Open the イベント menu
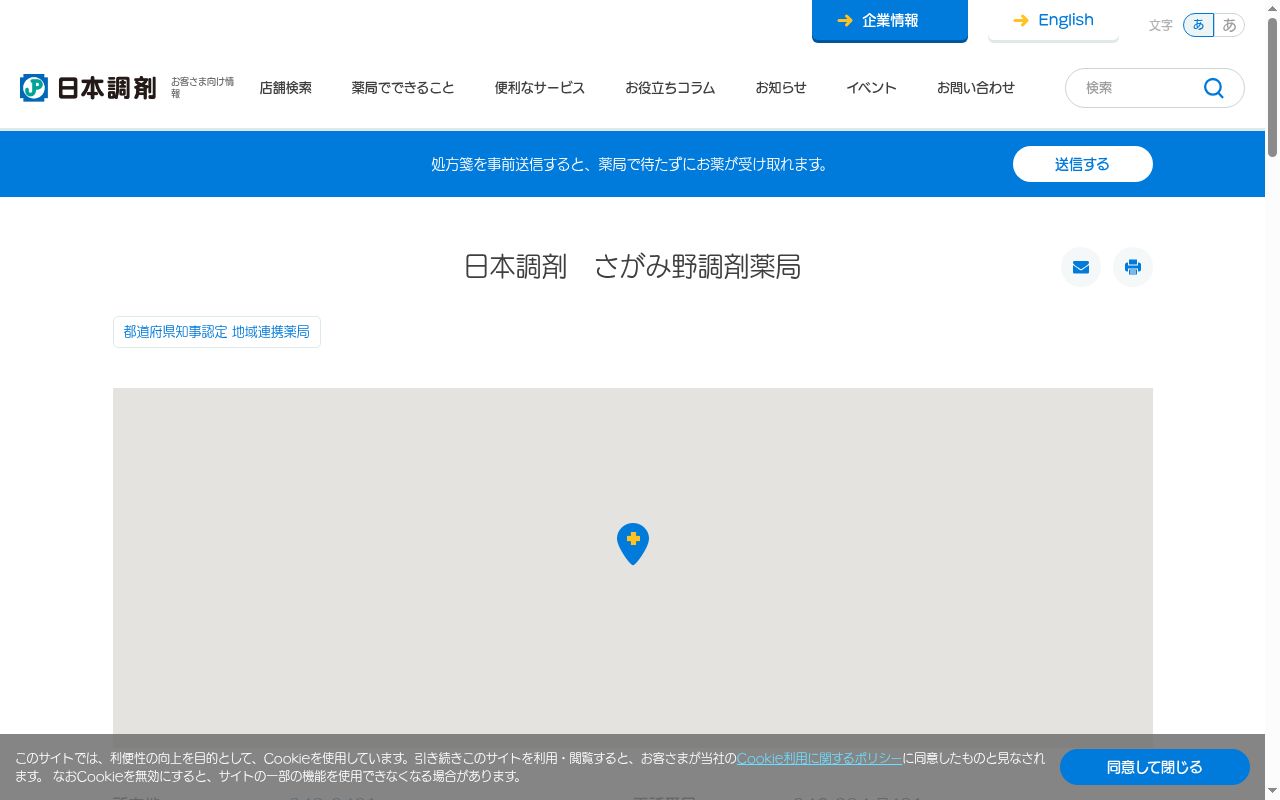 click(871, 88)
